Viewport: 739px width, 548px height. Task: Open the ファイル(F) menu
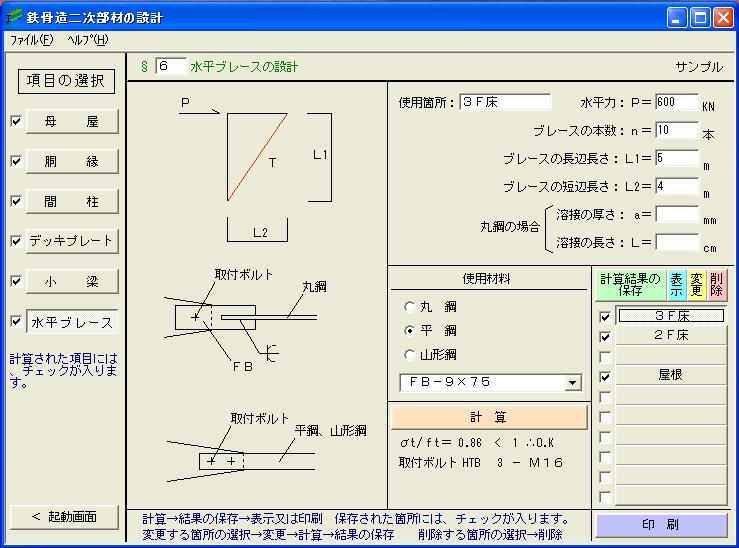pos(31,40)
